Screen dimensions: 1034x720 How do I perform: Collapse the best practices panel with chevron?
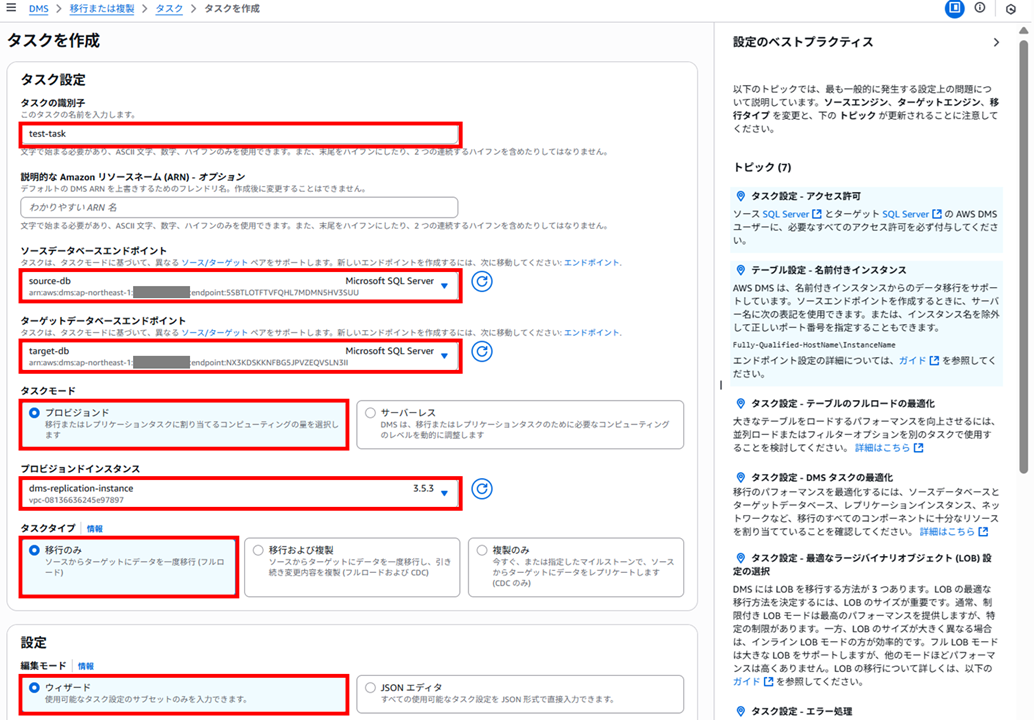click(x=996, y=42)
